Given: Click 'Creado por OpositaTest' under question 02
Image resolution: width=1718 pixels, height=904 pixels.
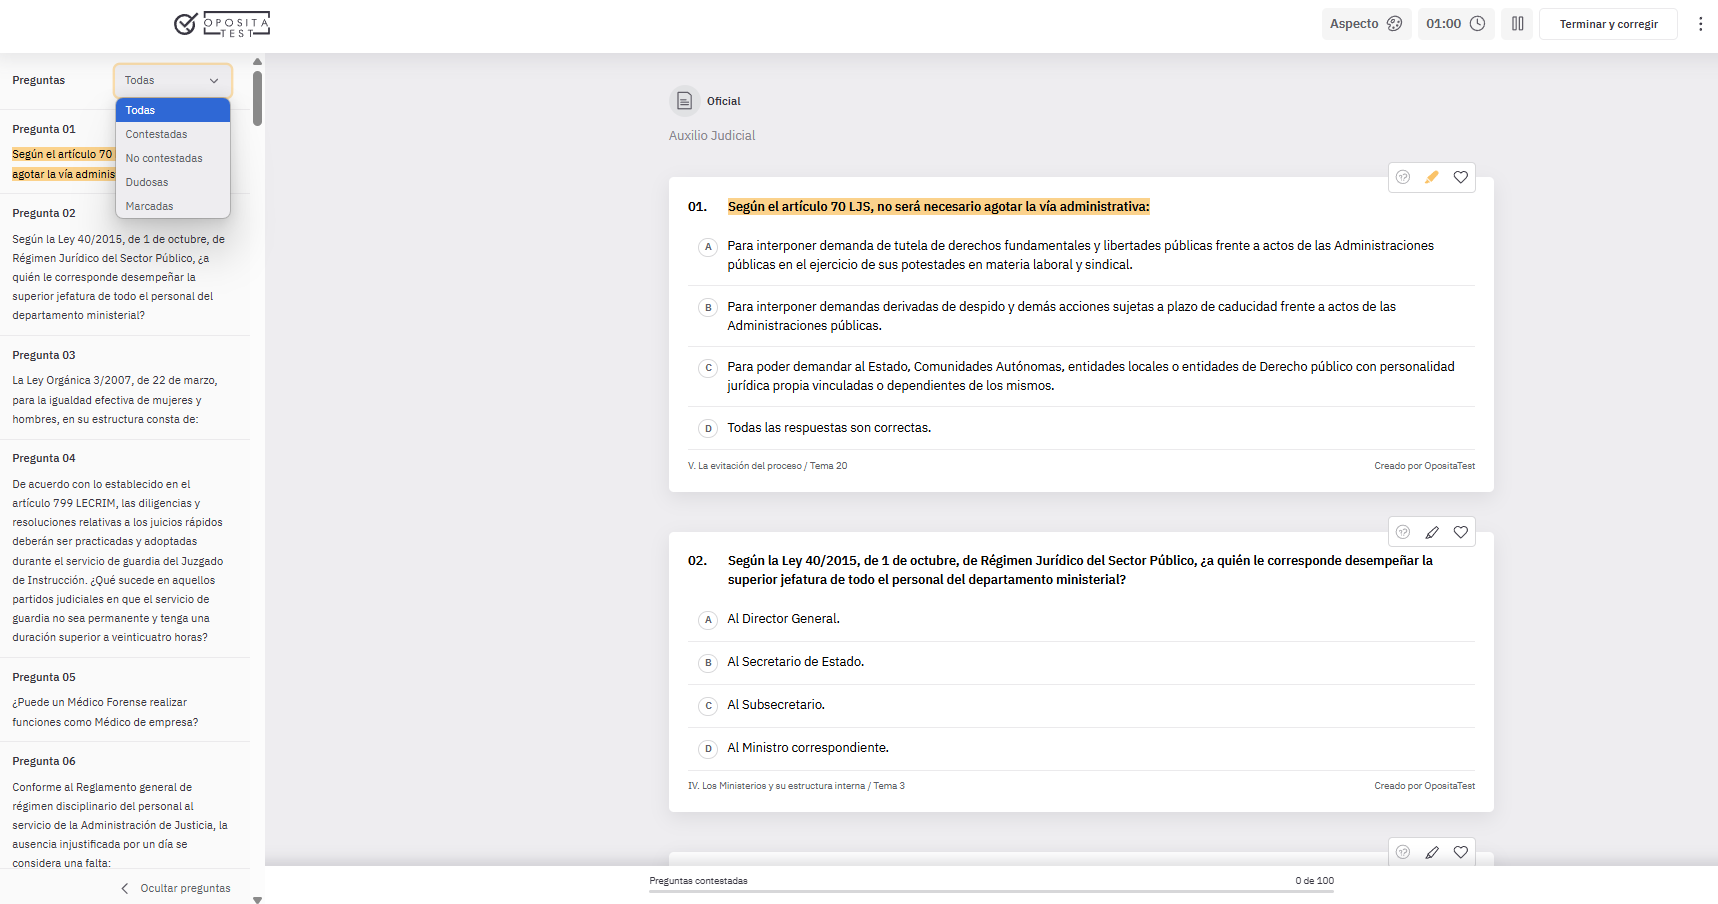Looking at the screenshot, I should click(x=1424, y=786).
